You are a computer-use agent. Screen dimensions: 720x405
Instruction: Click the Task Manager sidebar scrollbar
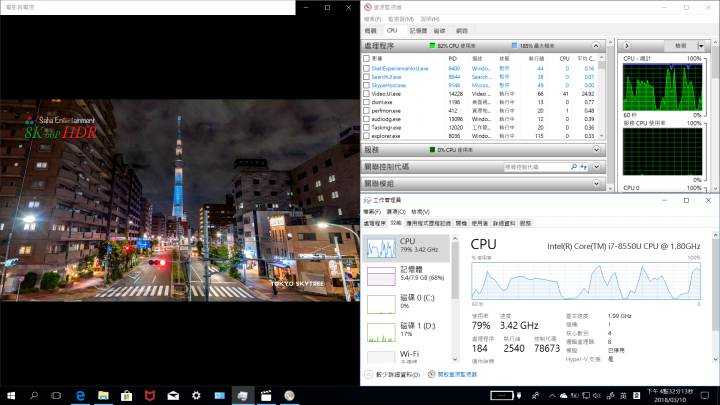455,298
